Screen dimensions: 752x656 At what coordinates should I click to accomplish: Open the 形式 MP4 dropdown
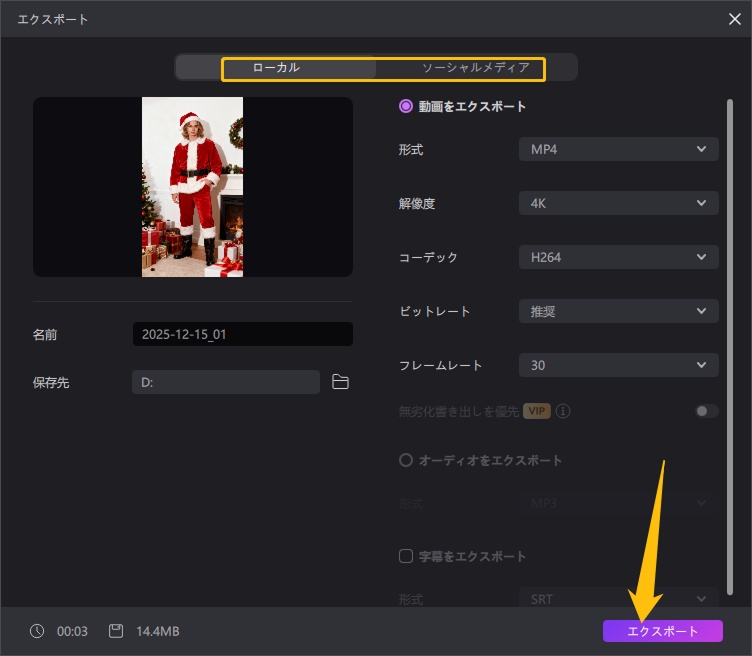[x=618, y=149]
